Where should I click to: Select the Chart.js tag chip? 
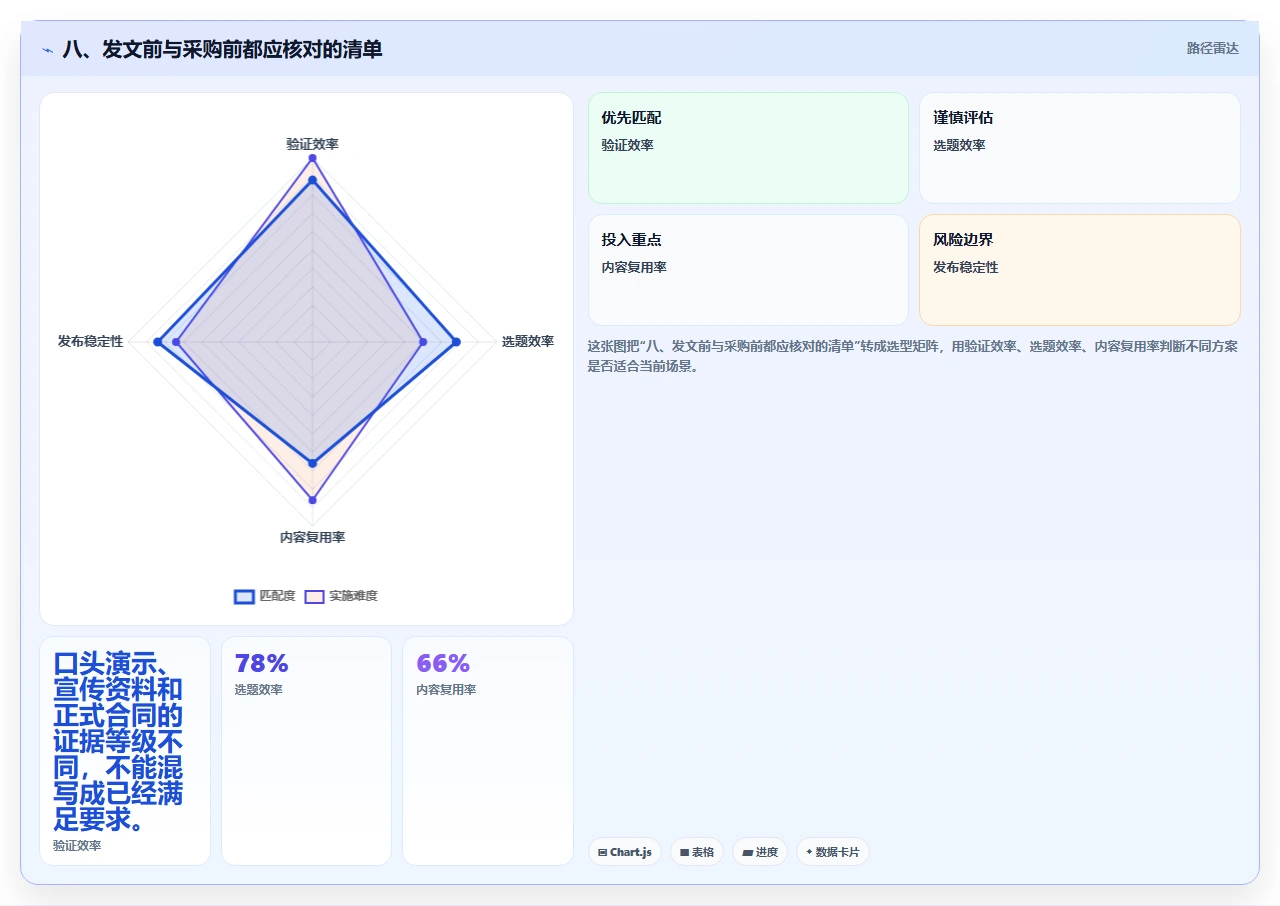tap(625, 852)
